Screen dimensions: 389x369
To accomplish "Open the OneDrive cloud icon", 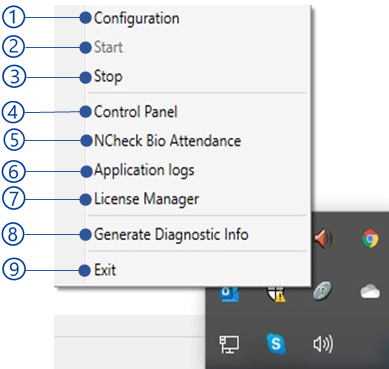I will pos(370,292).
